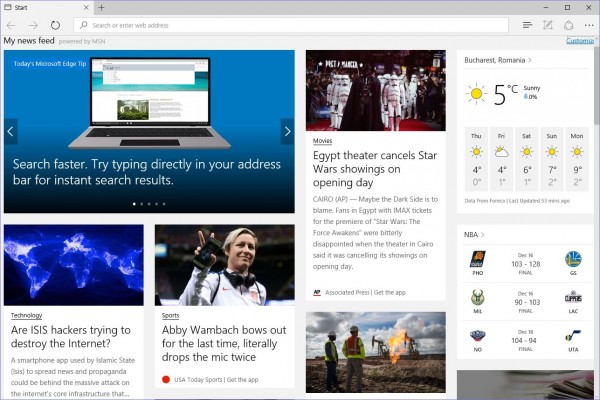Image resolution: width=600 pixels, height=400 pixels.
Task: Open the More actions ellipsis menu
Action: 588,24
